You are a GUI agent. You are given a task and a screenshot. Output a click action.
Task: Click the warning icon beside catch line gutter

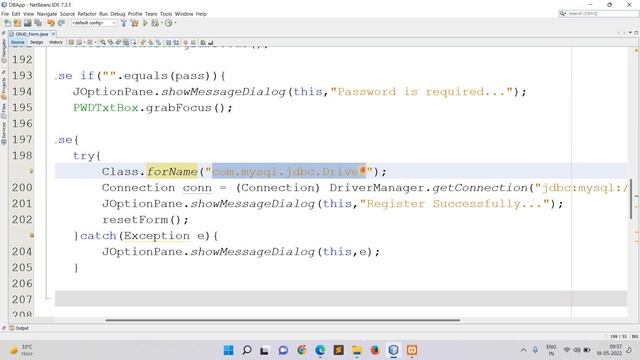click(31, 236)
